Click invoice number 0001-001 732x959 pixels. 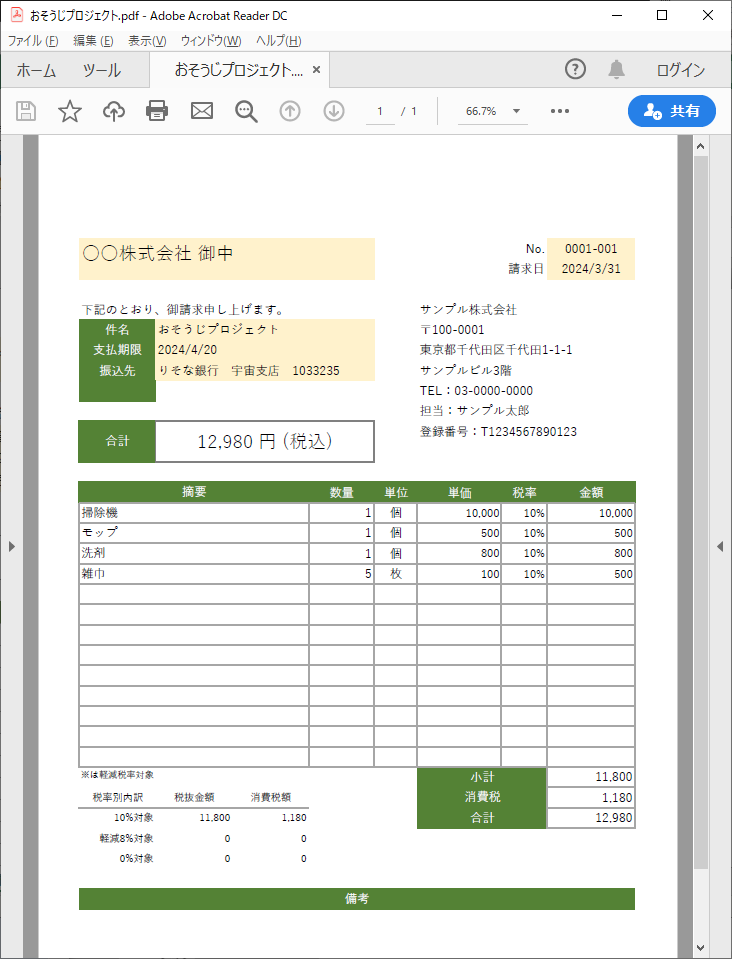[x=591, y=249]
